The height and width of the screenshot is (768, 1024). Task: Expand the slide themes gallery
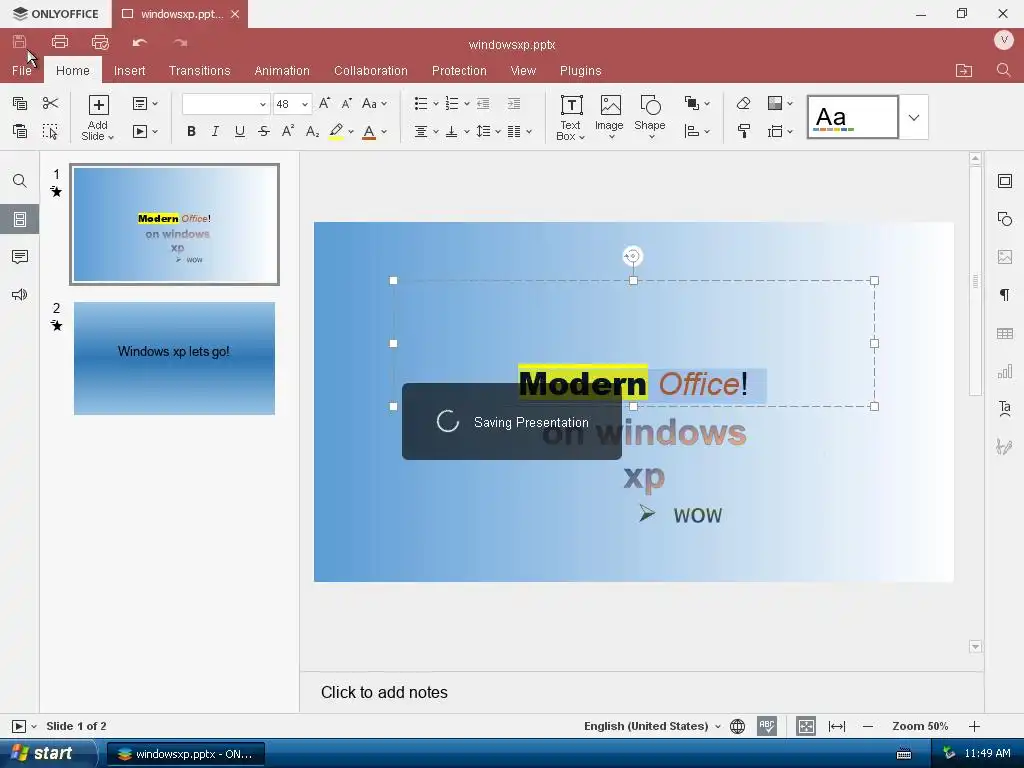click(x=914, y=118)
